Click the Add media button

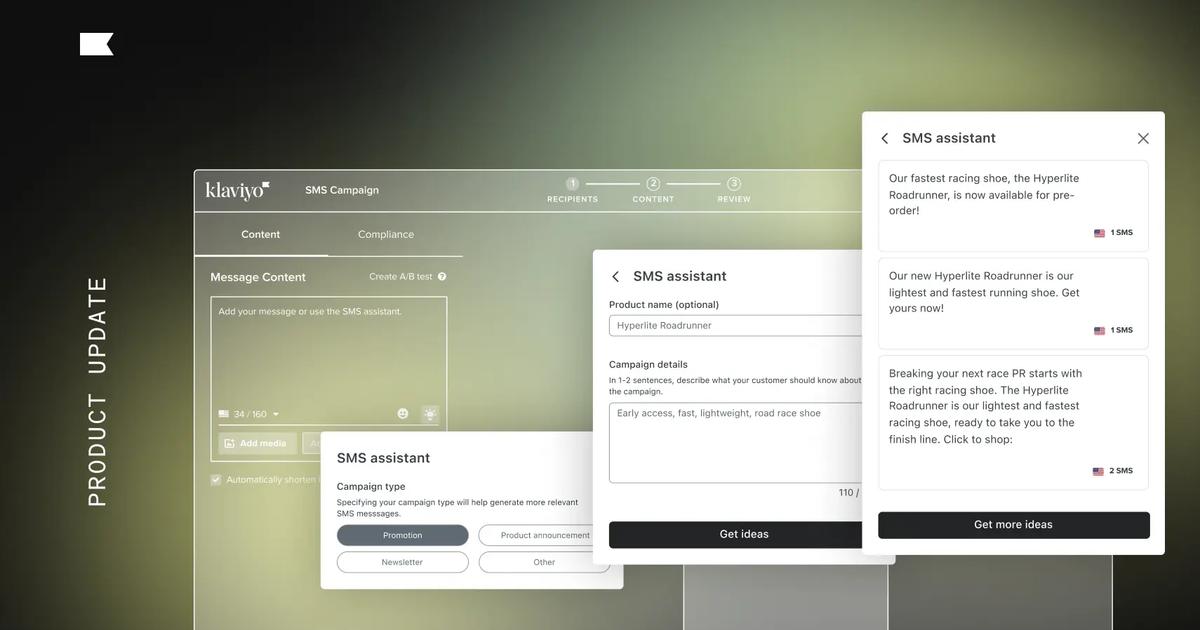pos(255,443)
